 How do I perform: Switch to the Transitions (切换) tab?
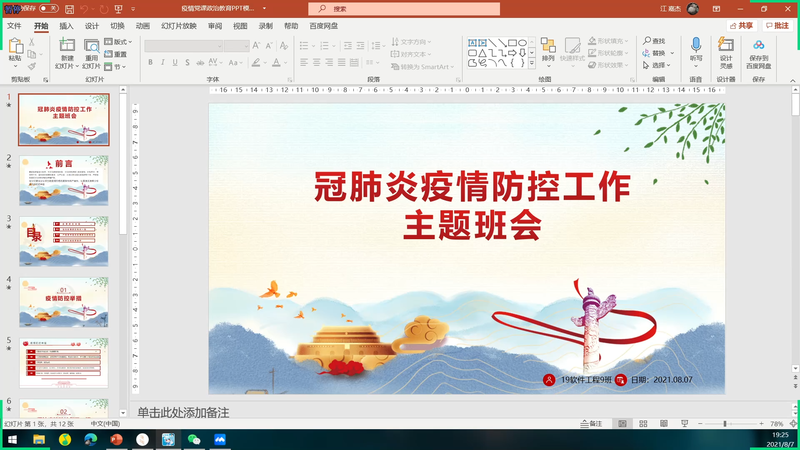coord(117,26)
